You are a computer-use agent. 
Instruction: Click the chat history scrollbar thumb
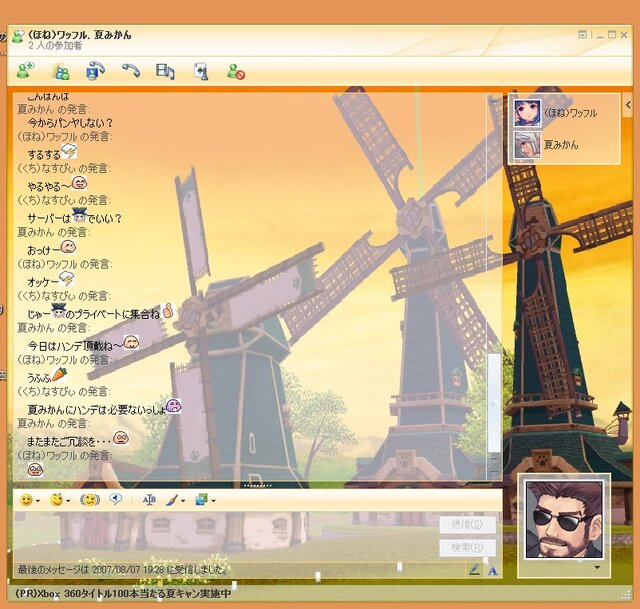495,402
